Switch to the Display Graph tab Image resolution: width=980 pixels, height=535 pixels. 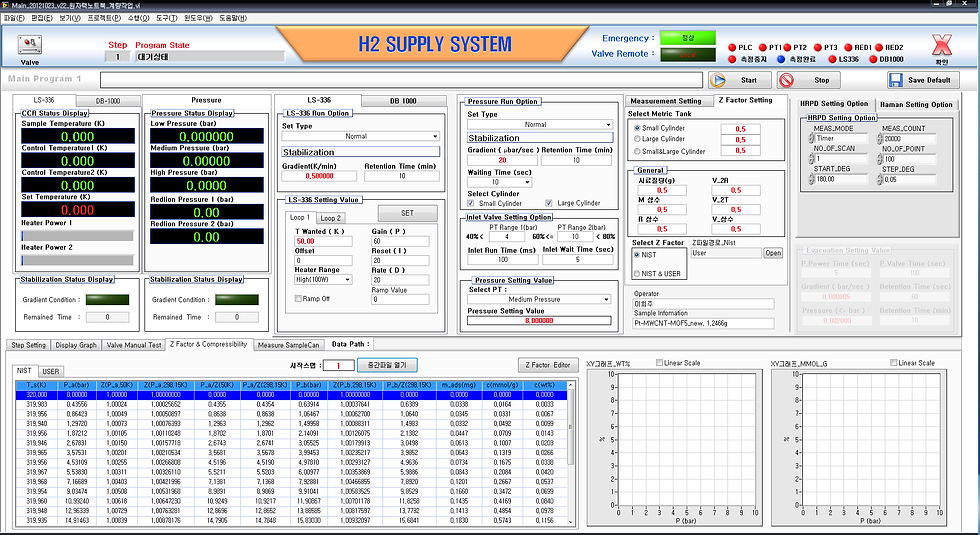[76, 345]
